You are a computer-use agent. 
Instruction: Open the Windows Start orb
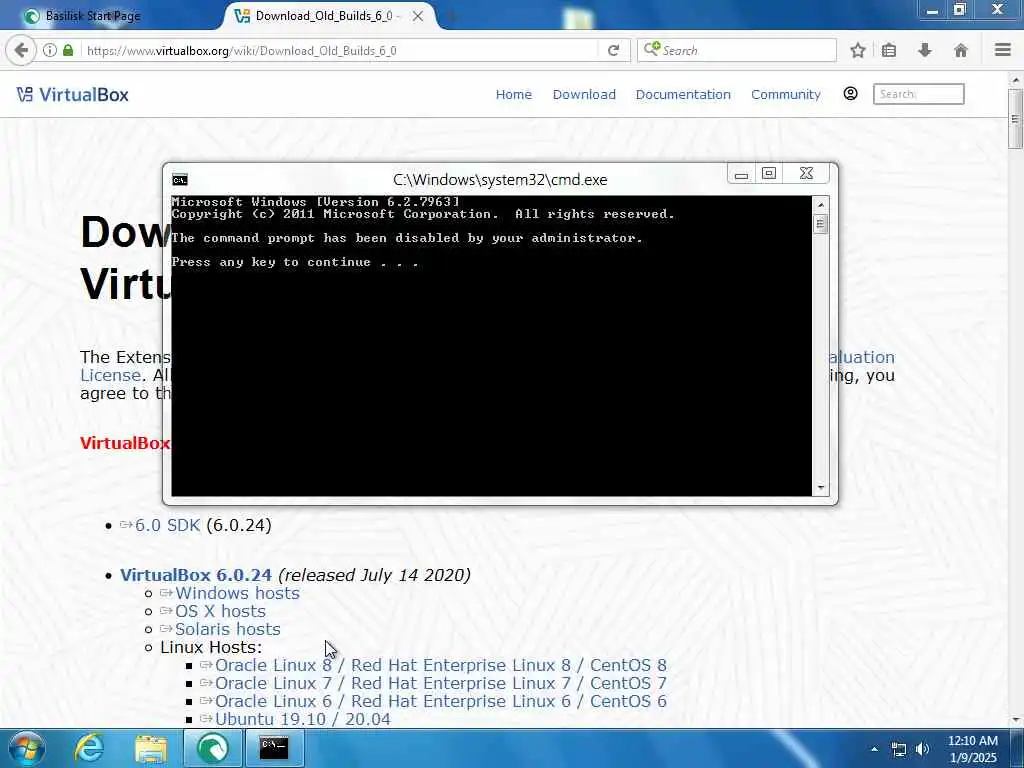click(x=25, y=748)
